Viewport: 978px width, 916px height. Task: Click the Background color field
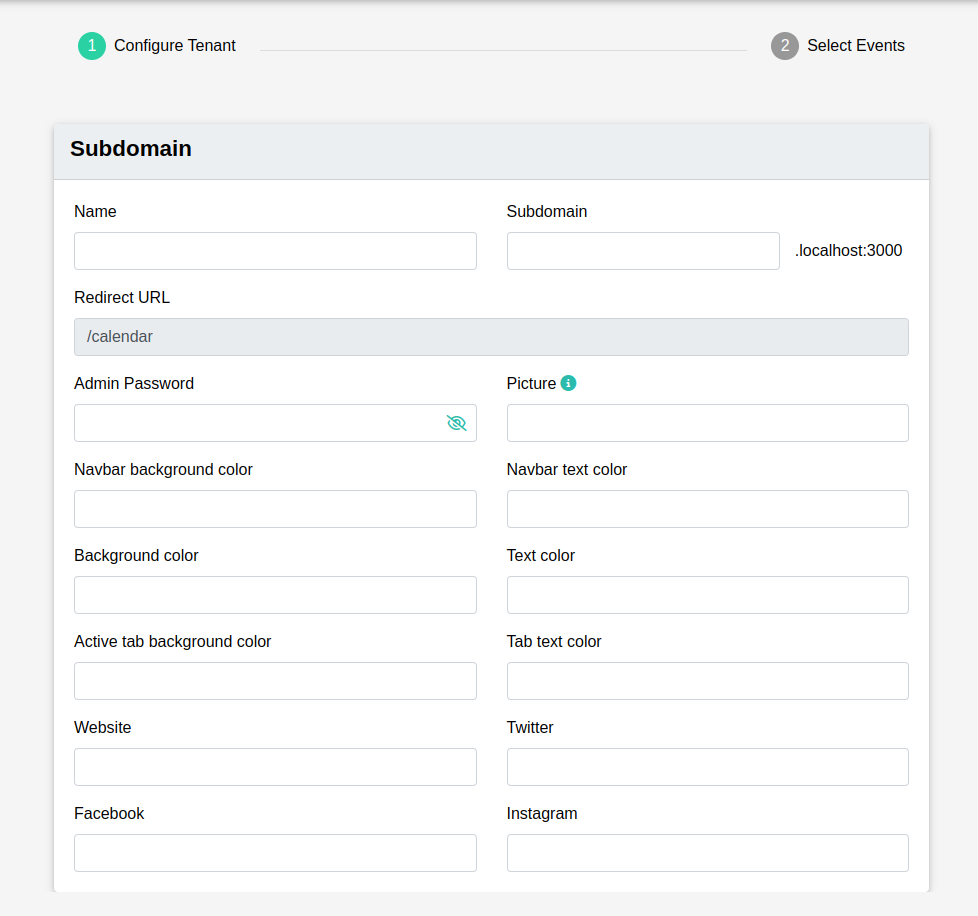tap(275, 595)
